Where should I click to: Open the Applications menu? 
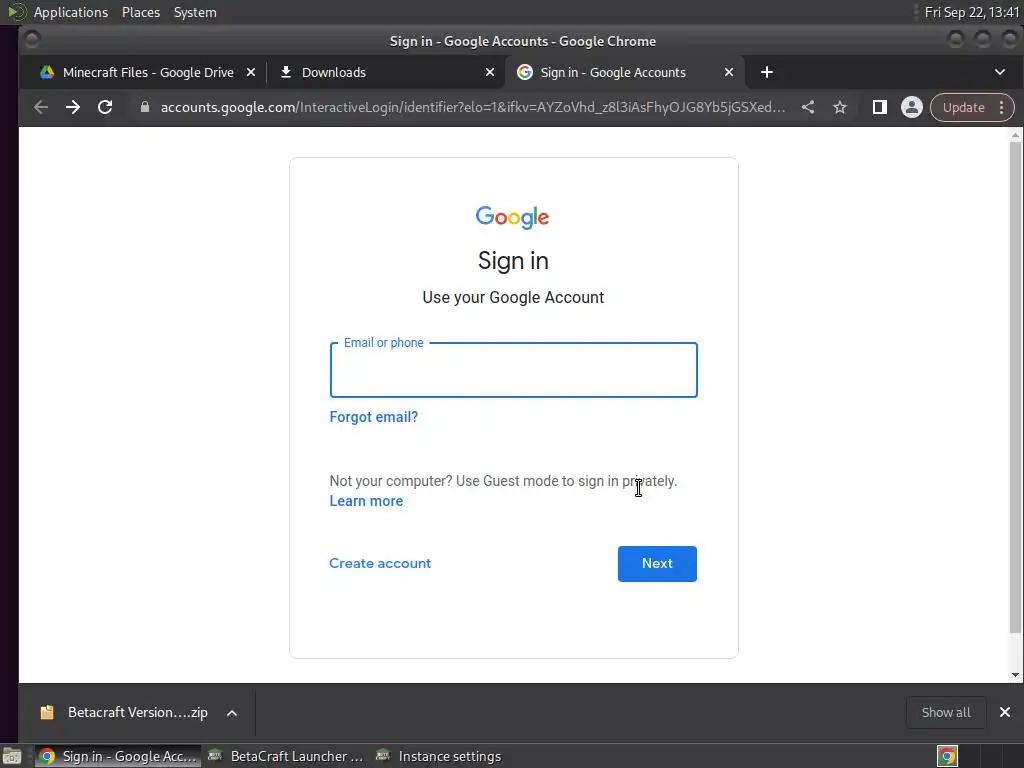click(71, 12)
